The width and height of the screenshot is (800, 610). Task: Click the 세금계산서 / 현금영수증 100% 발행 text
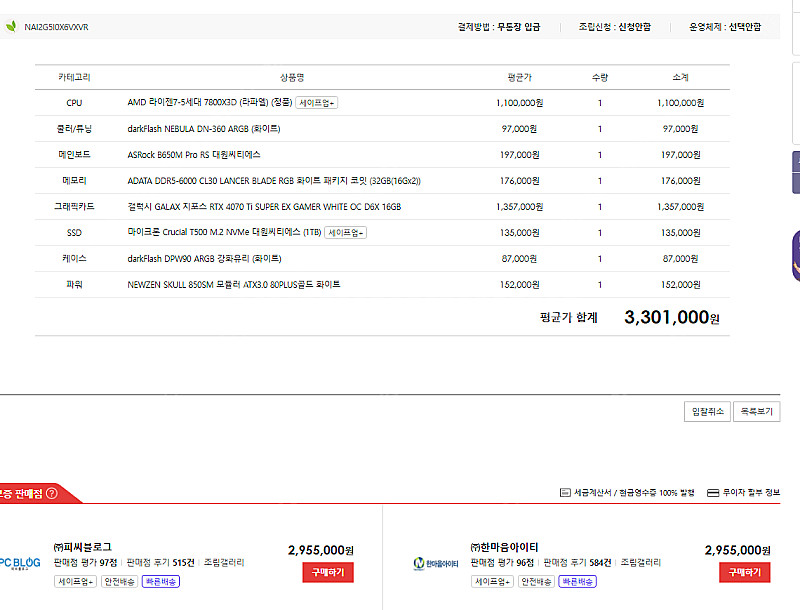(x=634, y=493)
